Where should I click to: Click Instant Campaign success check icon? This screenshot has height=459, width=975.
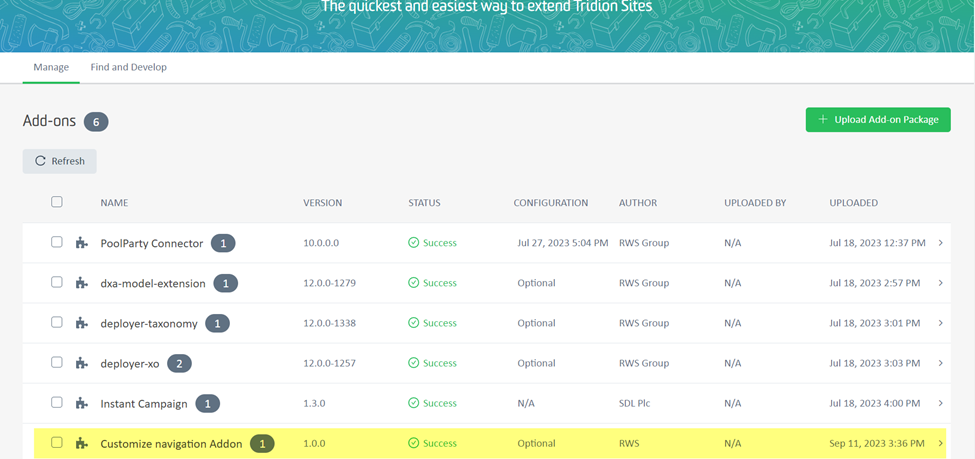point(414,403)
